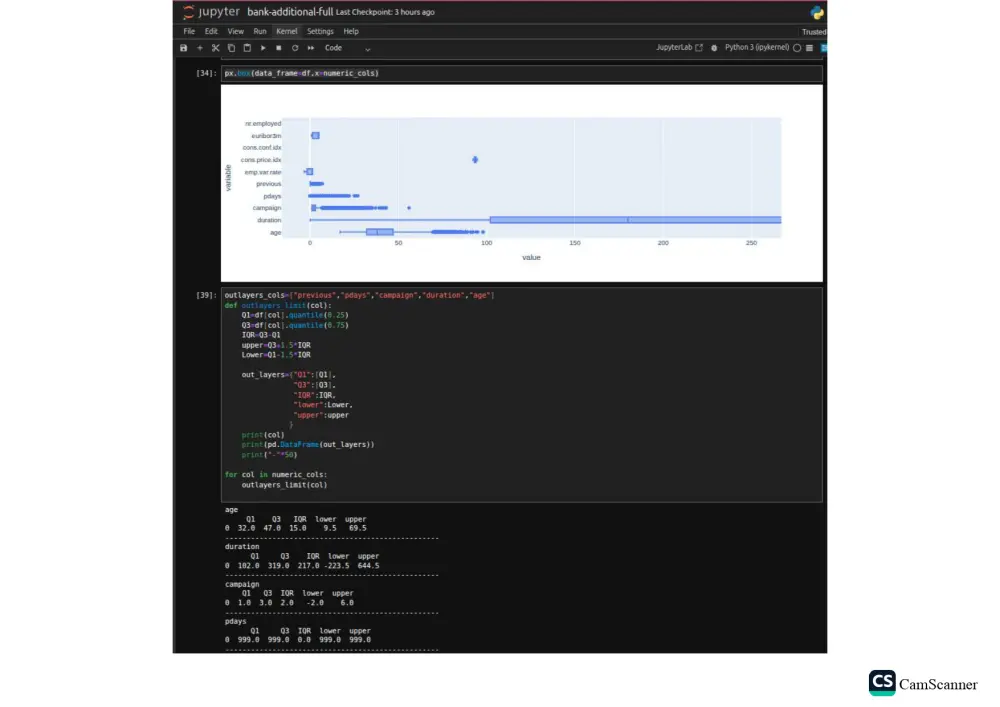Screen dimensions: 1000x707
Task: Click the kernel activity hamburger indicator
Action: [808, 47]
